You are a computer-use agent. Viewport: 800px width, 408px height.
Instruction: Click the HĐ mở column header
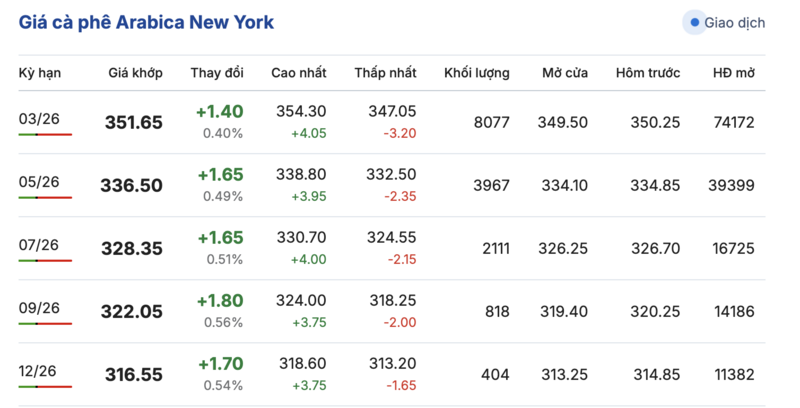(733, 73)
